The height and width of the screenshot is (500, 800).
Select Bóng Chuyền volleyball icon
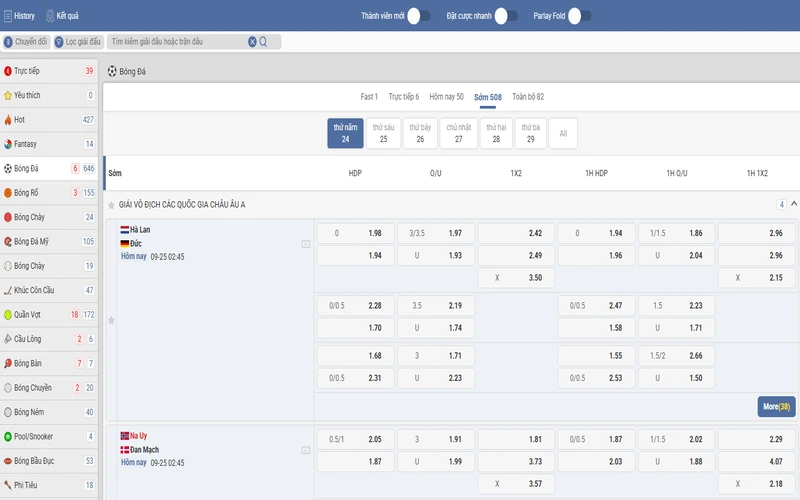coord(8,388)
